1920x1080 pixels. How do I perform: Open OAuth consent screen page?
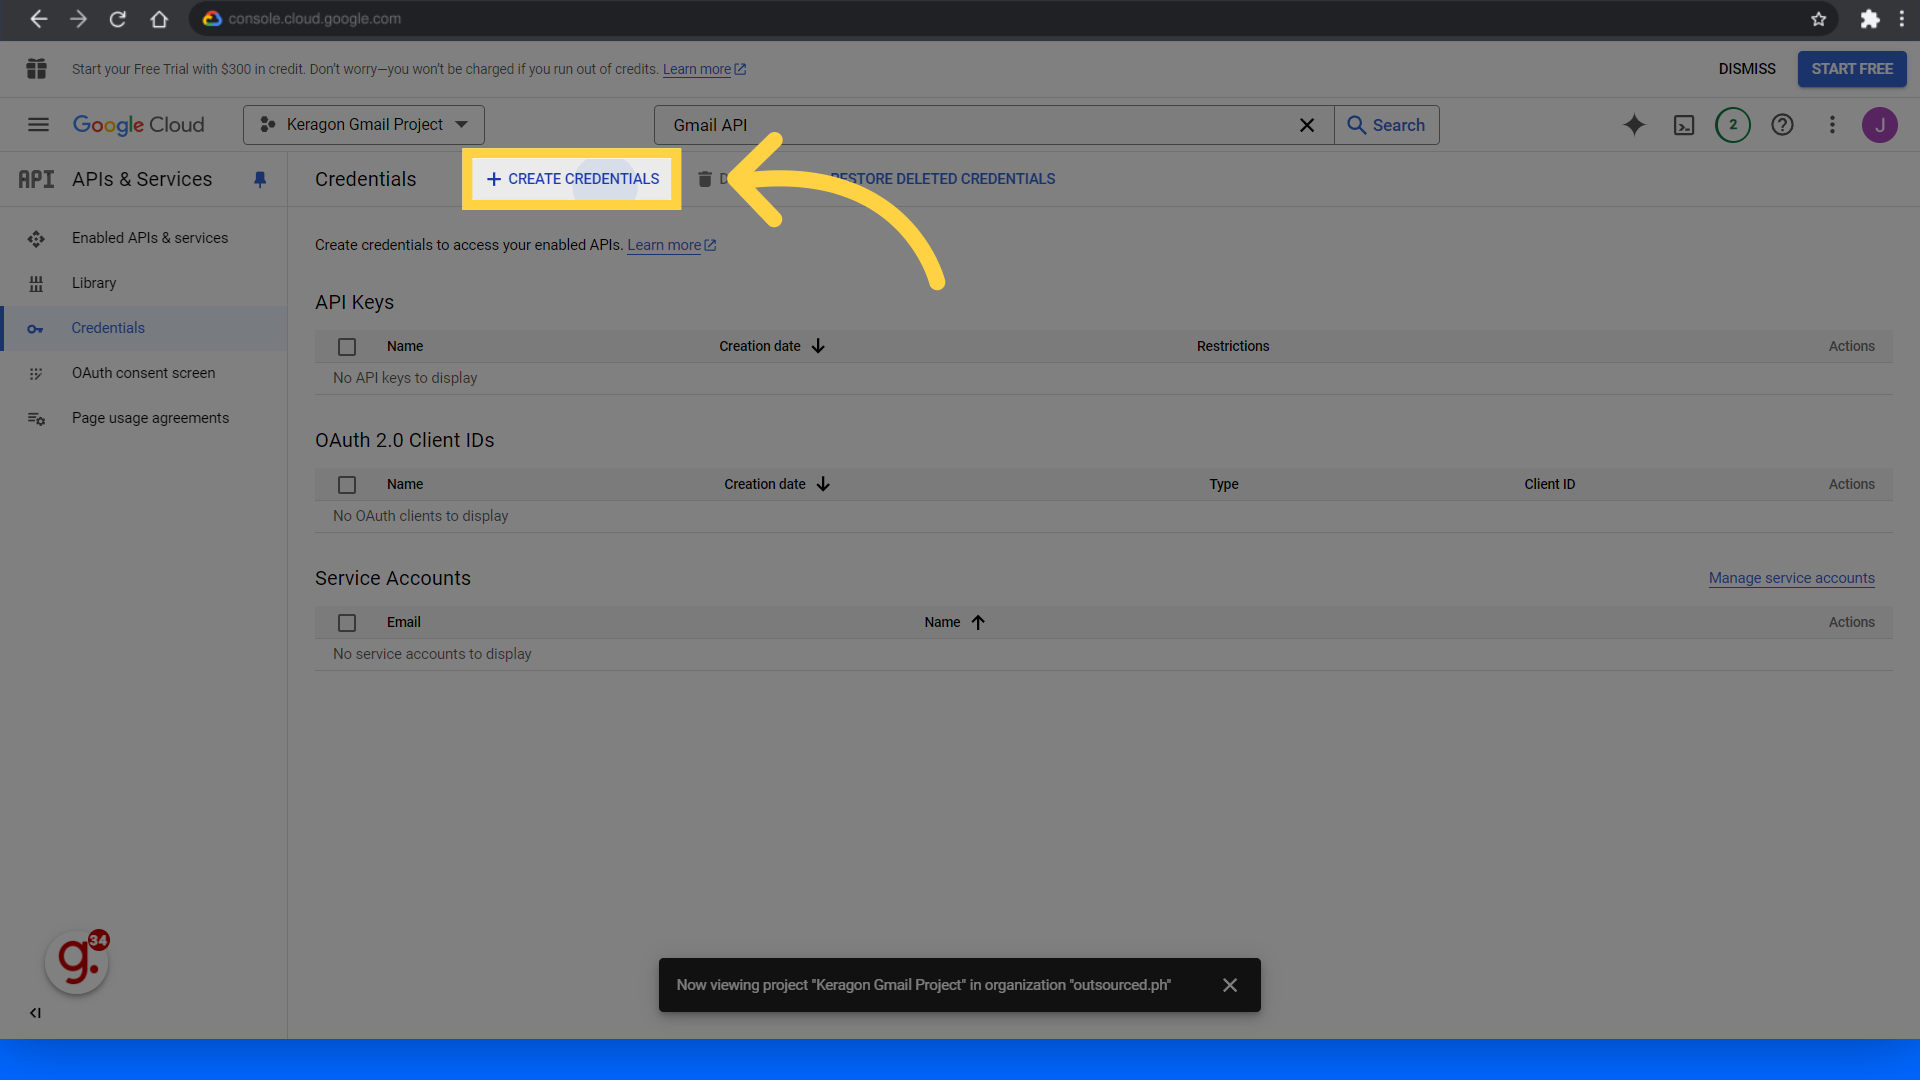coord(143,373)
